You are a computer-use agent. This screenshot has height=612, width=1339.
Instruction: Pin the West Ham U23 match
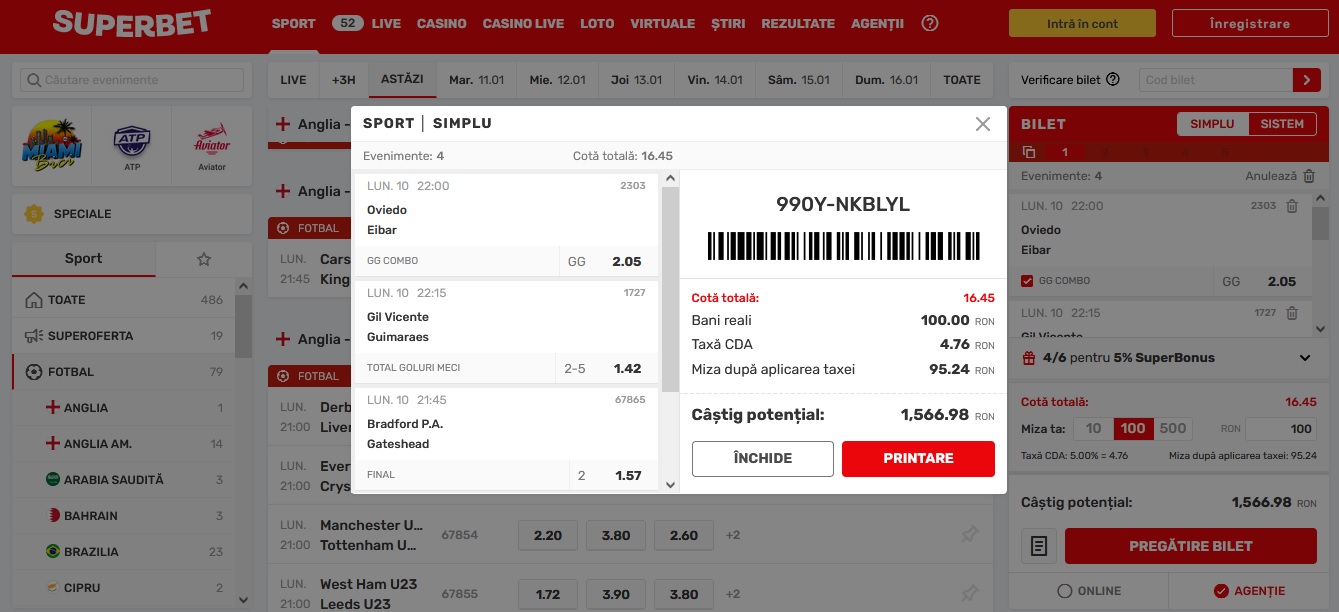[x=969, y=594]
